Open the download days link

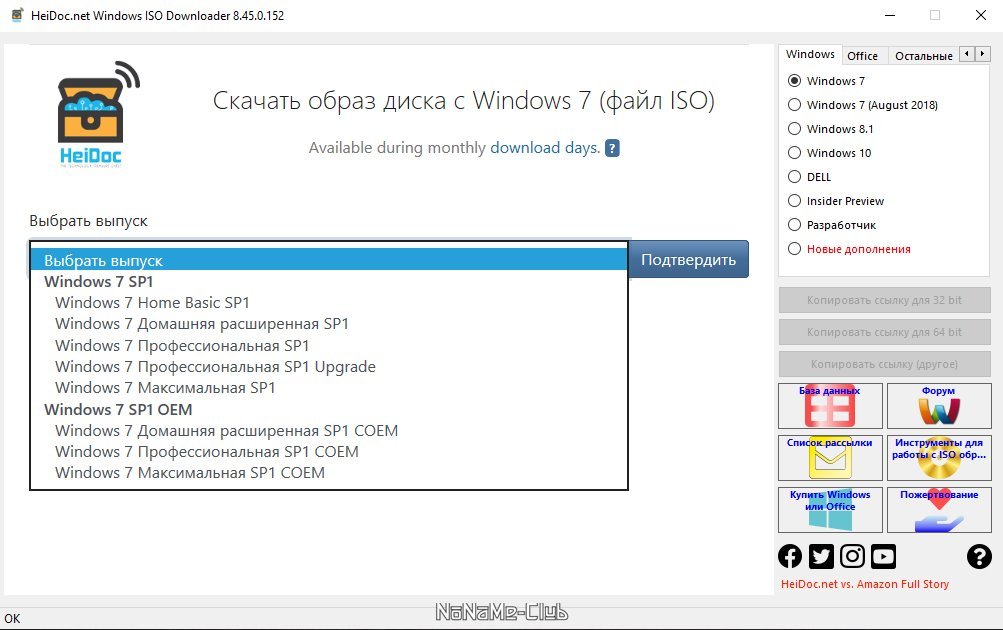pyautogui.click(x=545, y=148)
